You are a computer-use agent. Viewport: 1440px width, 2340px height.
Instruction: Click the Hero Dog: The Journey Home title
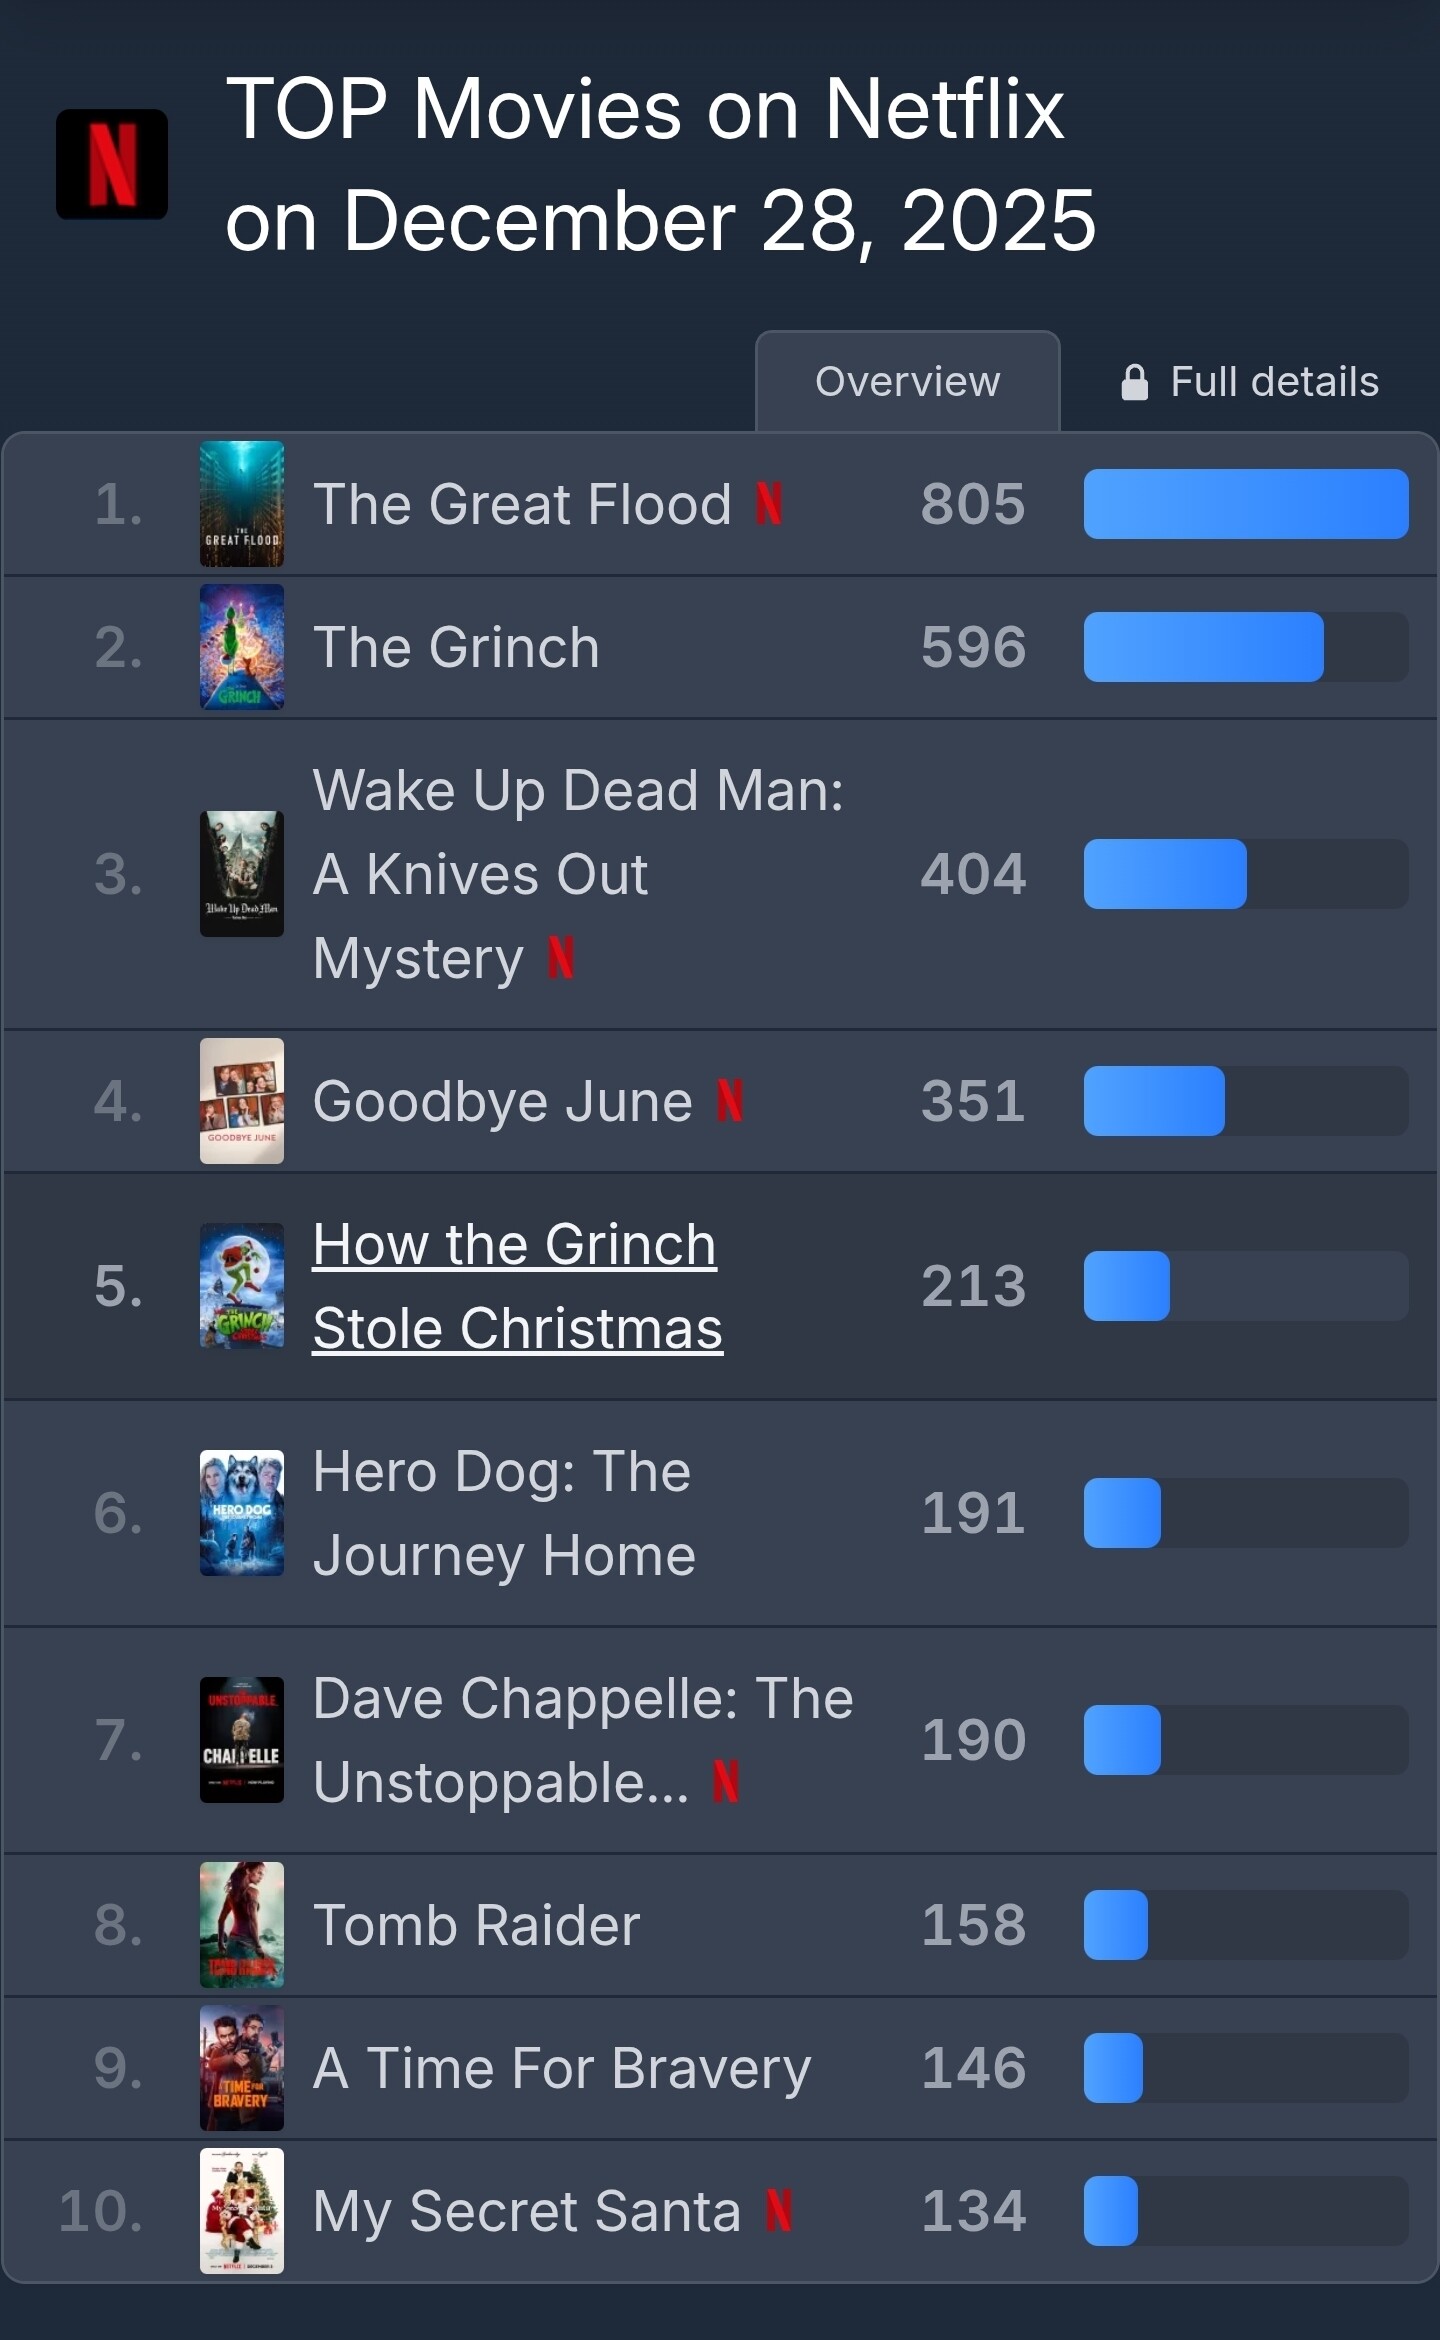point(503,1513)
